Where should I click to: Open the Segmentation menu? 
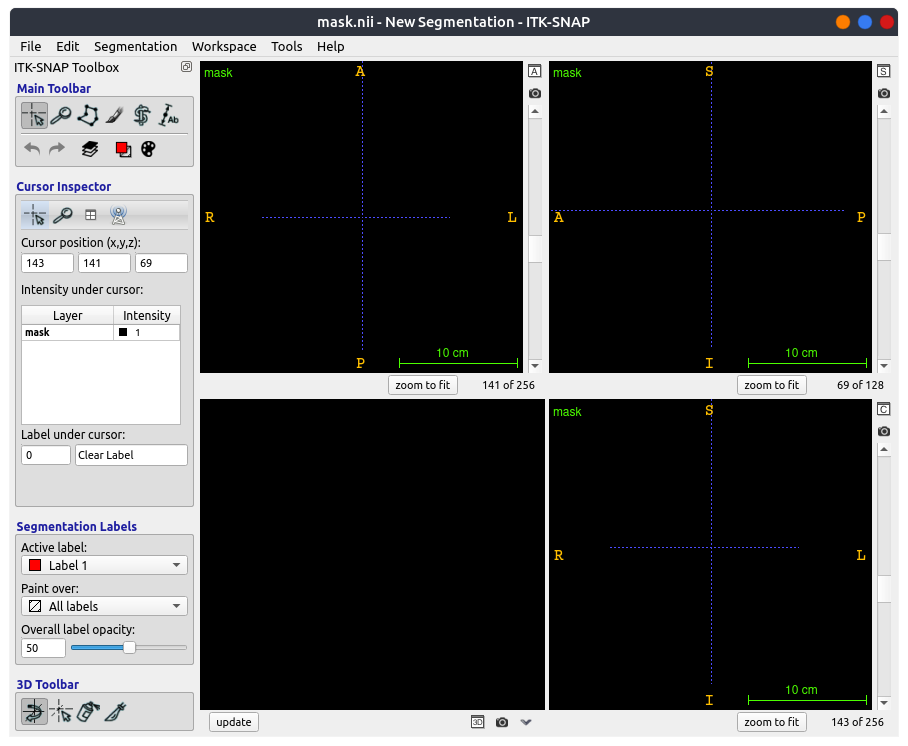click(135, 46)
